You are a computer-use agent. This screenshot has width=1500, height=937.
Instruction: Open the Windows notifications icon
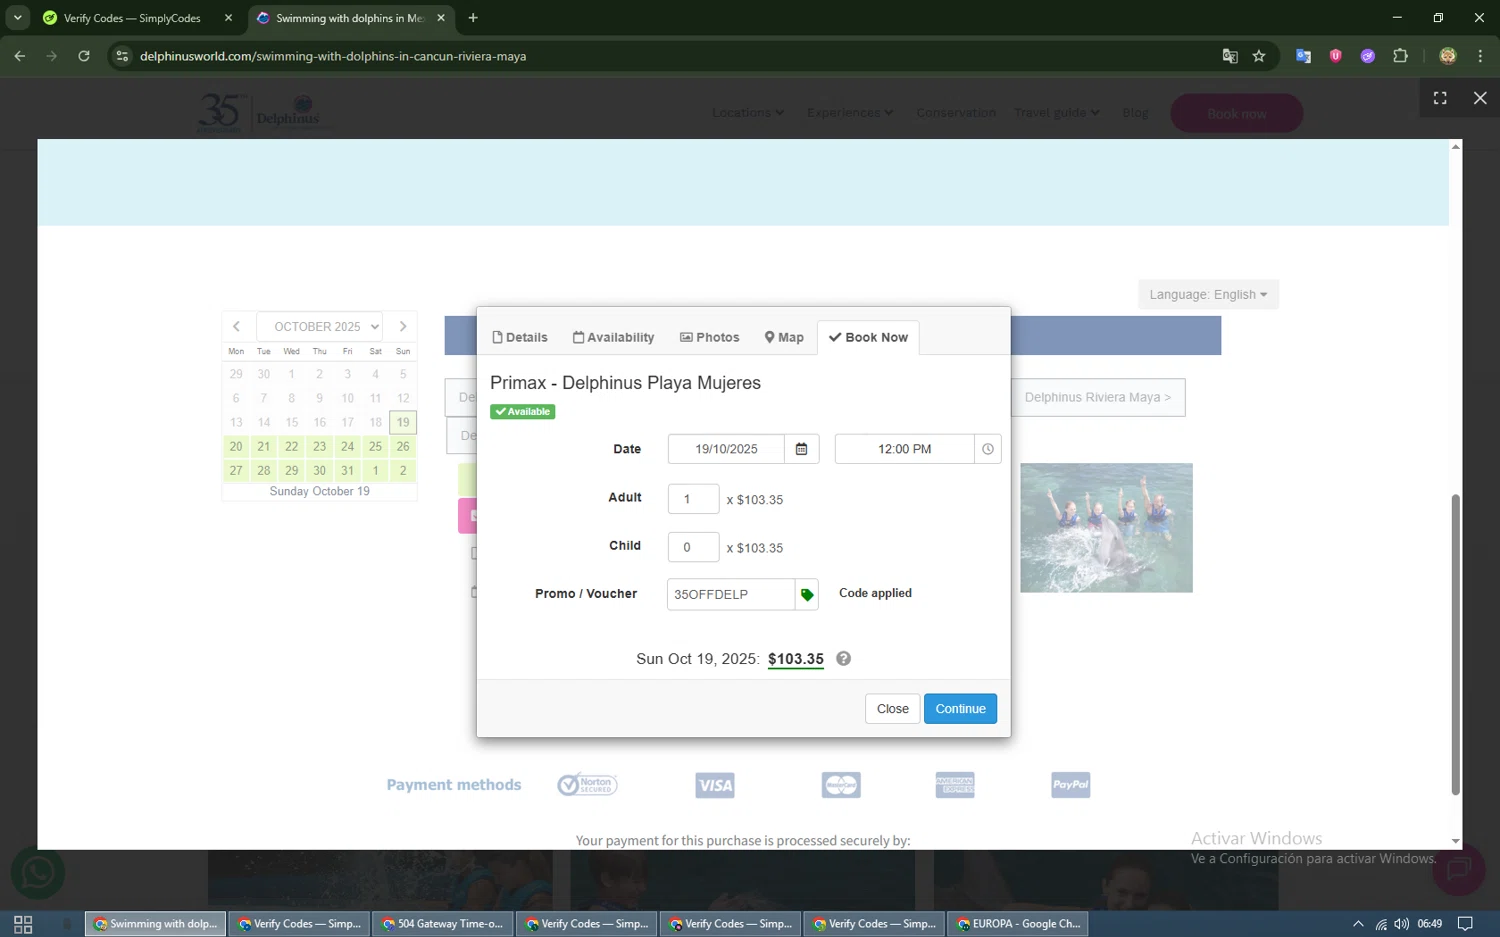tap(1465, 924)
